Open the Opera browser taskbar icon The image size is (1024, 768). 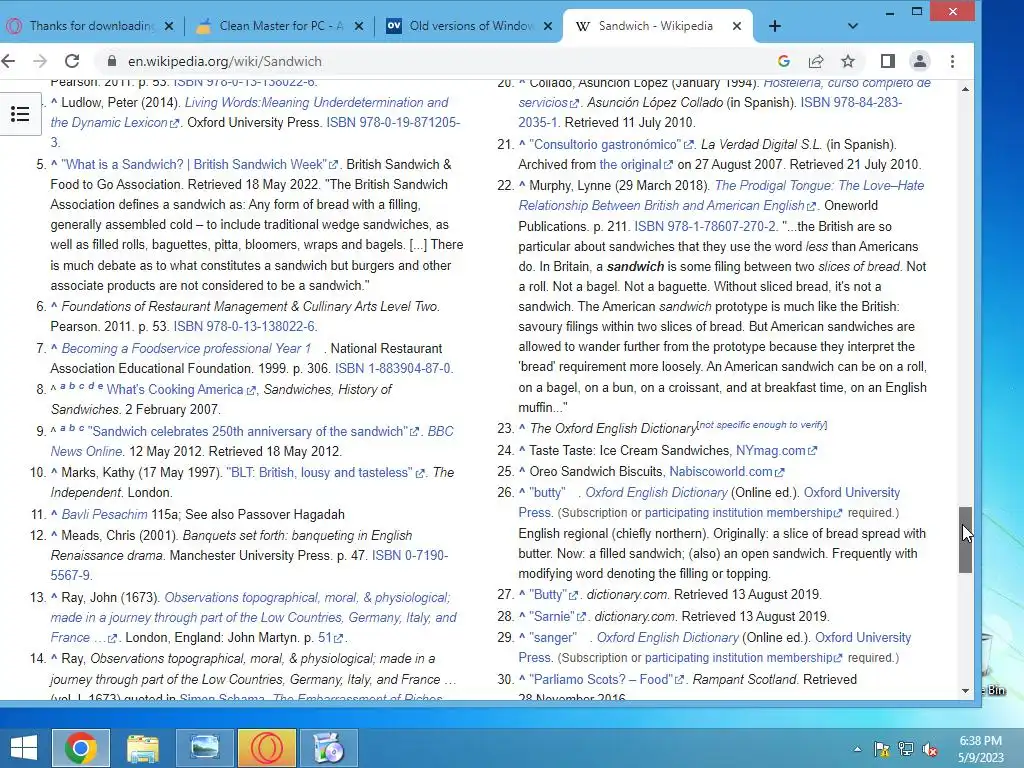(x=267, y=748)
